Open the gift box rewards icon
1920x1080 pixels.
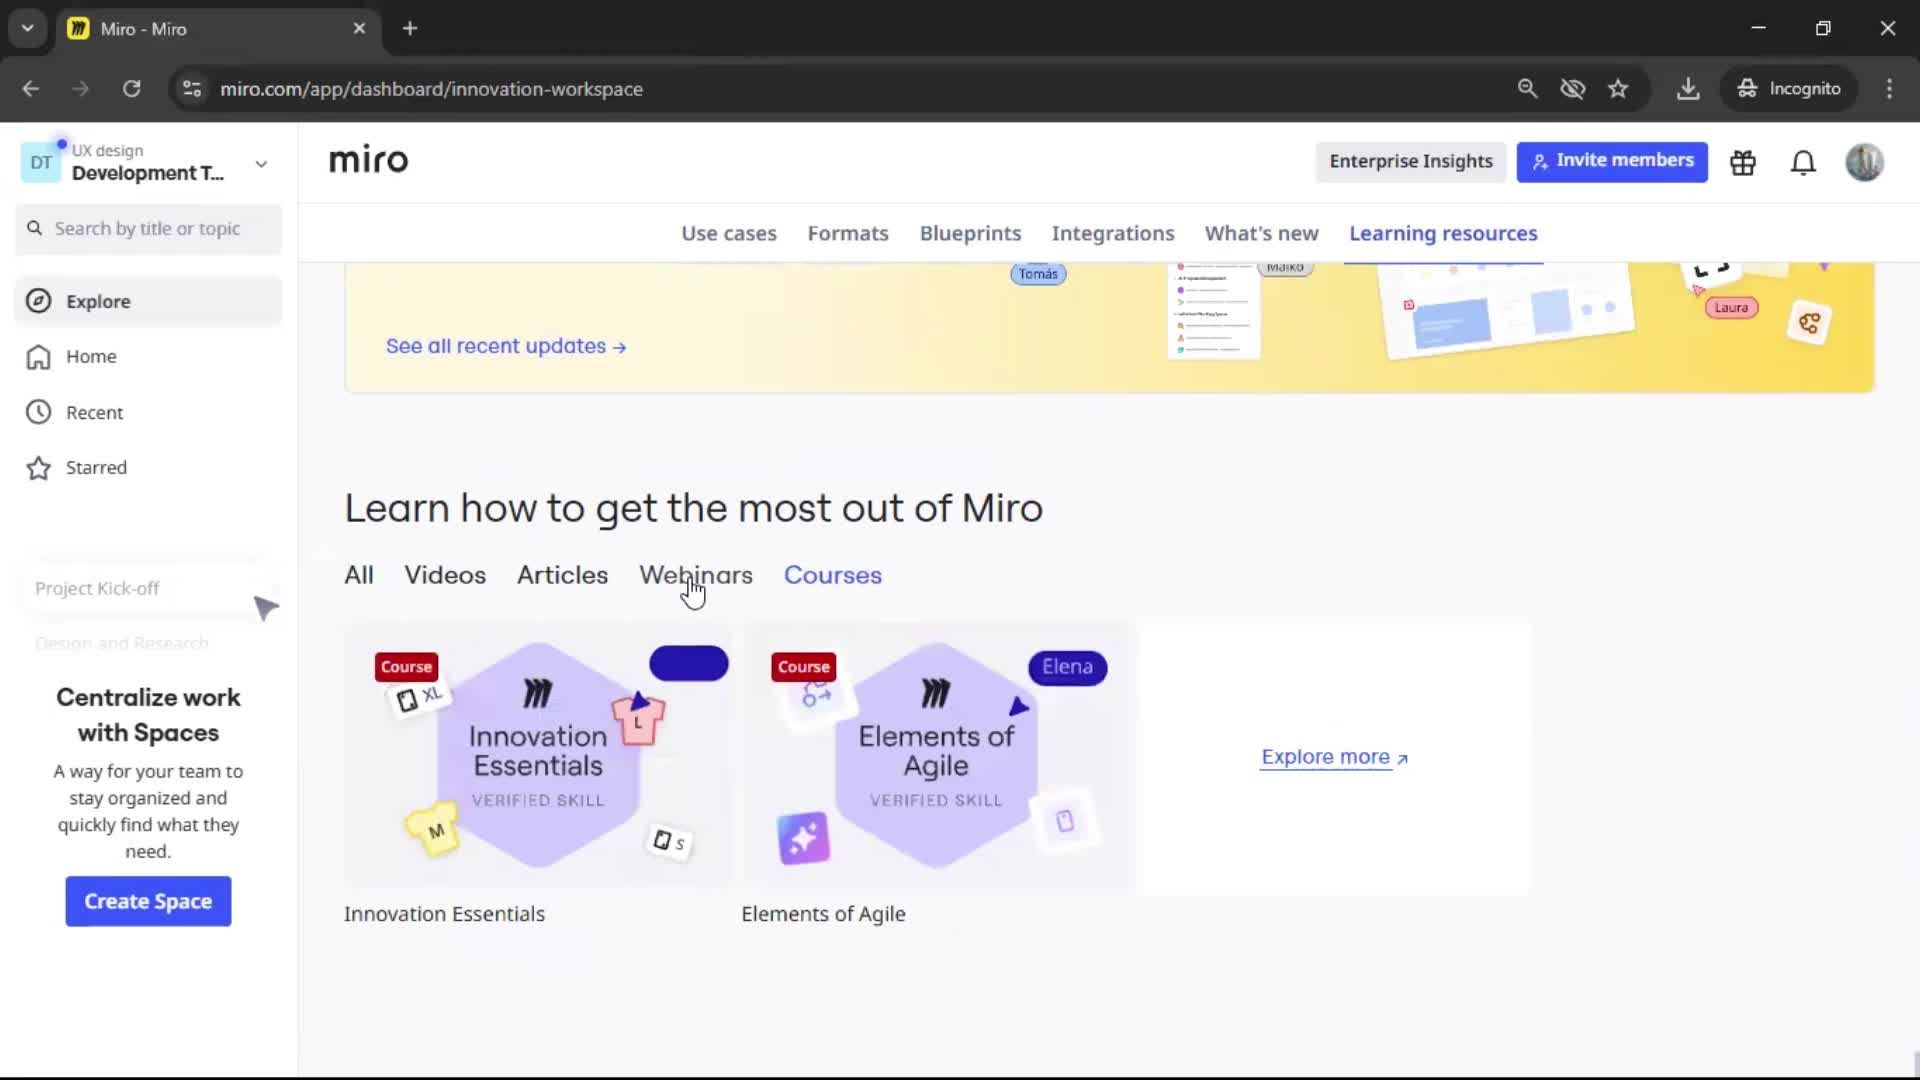[1743, 162]
